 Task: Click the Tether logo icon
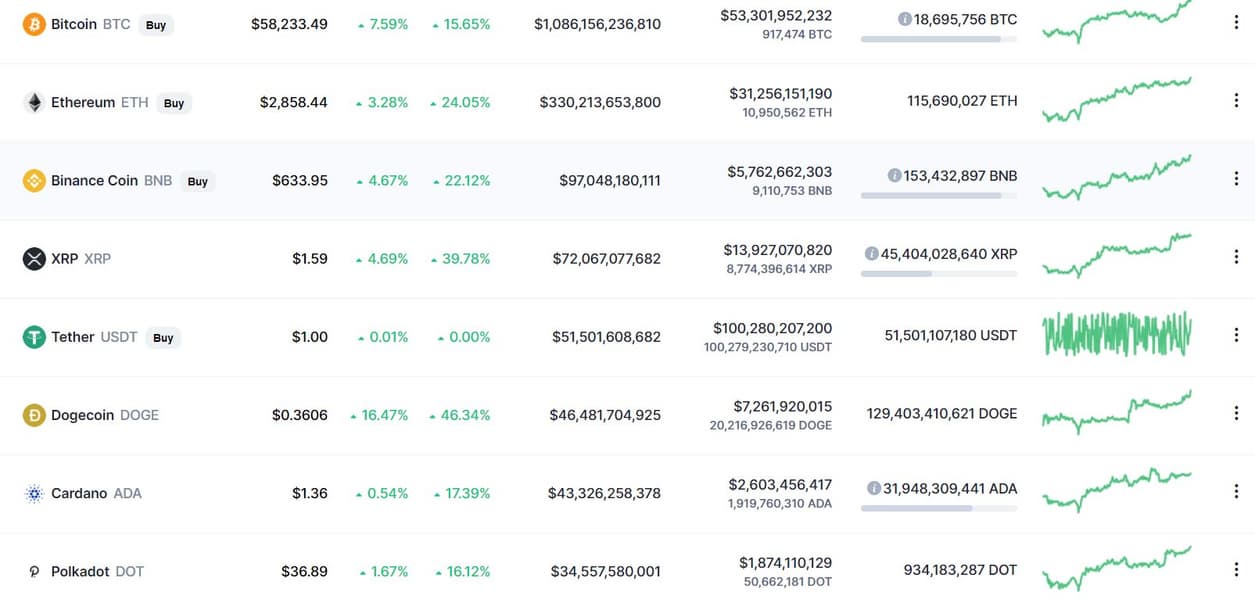pos(34,337)
